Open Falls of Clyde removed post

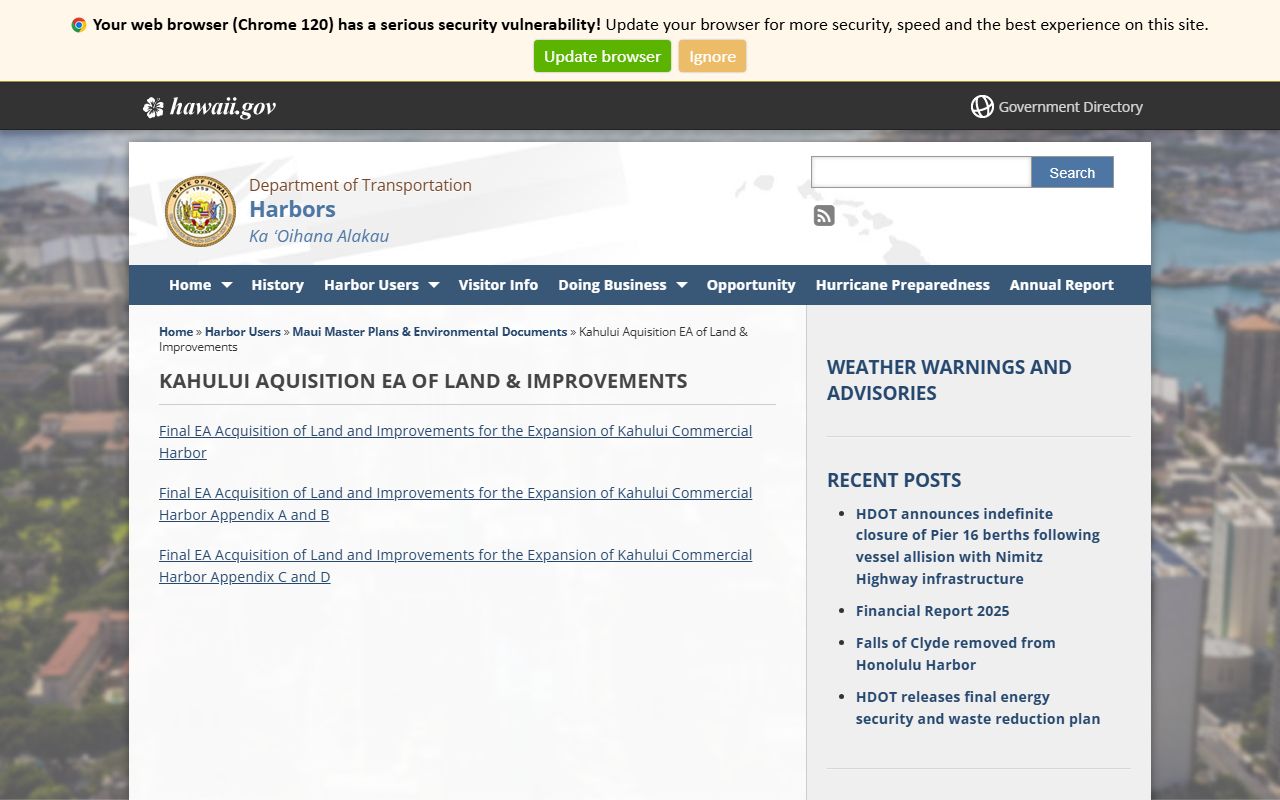(955, 654)
